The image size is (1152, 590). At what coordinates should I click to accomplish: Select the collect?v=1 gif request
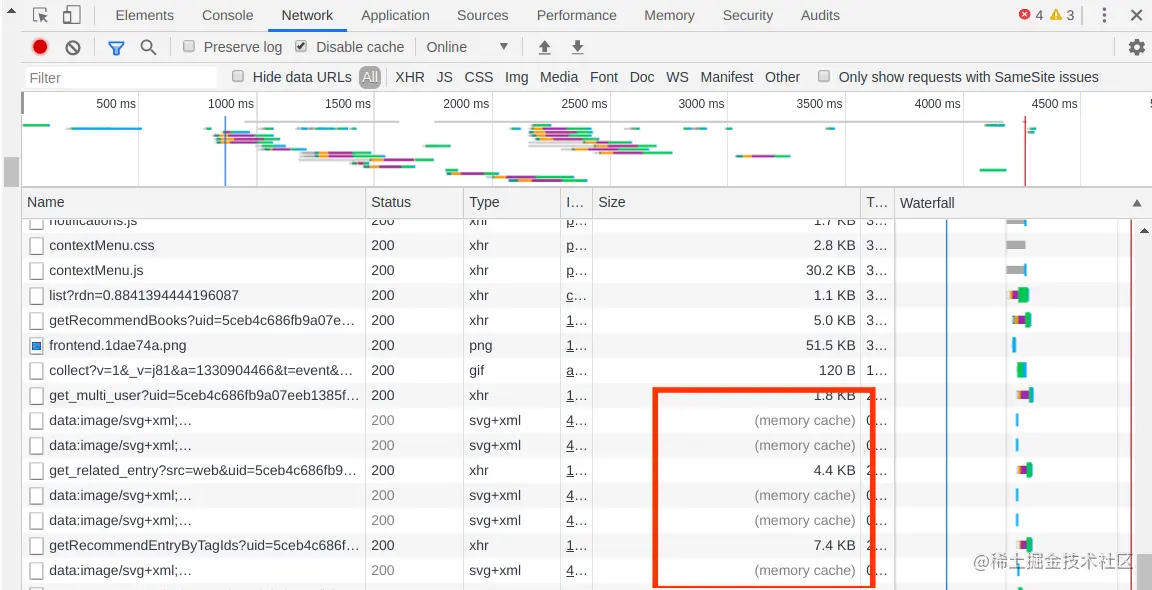click(x=456, y=370)
